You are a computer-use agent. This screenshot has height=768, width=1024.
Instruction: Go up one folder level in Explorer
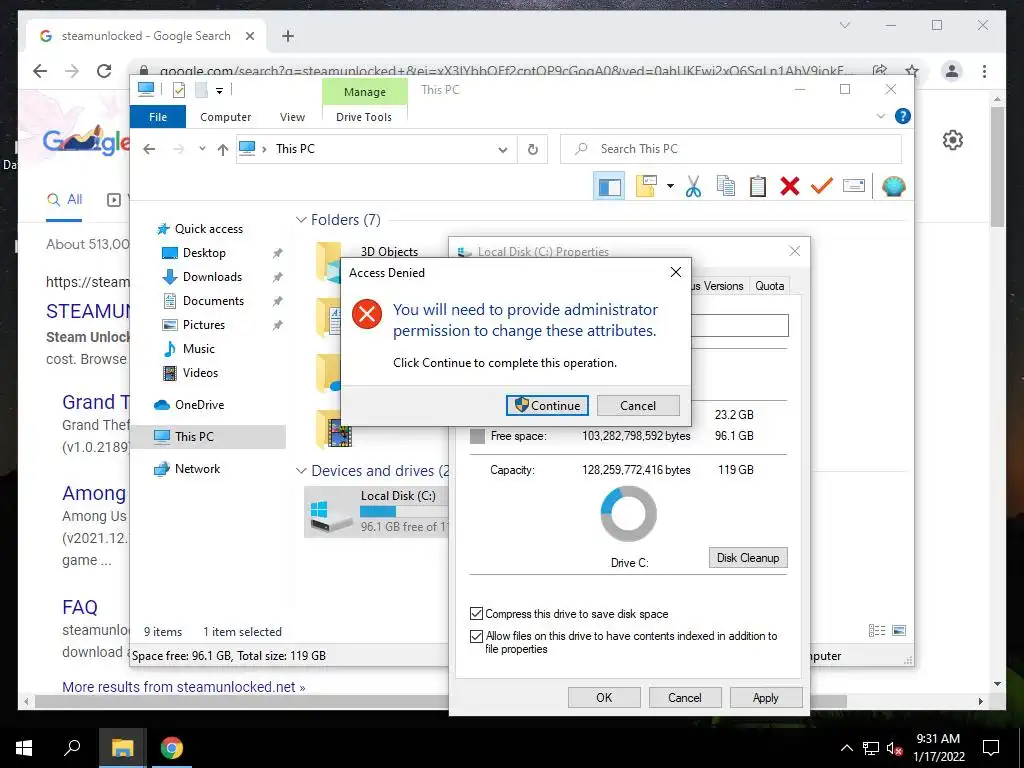click(223, 150)
